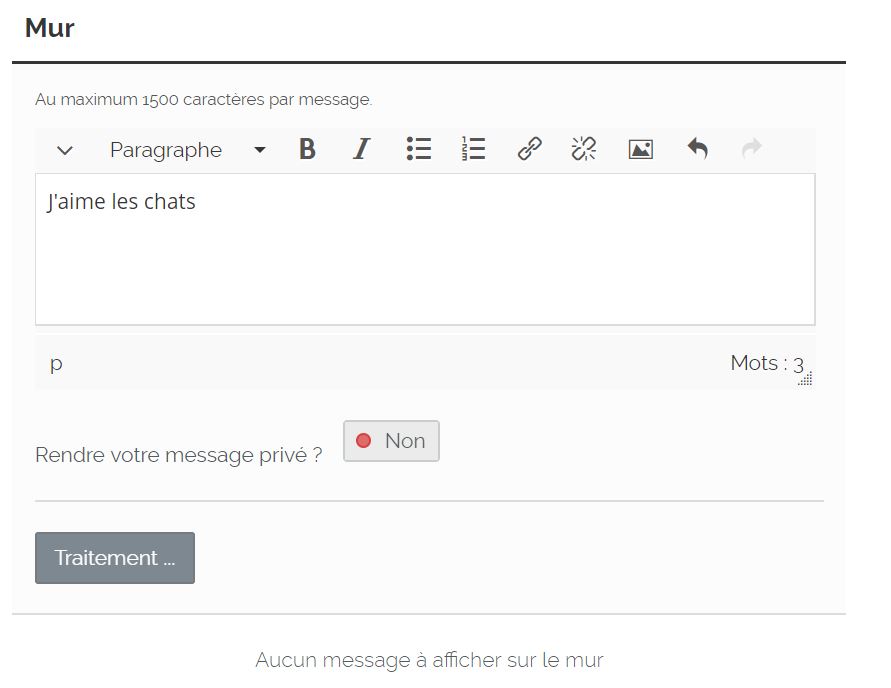Grab the editor resize handle corner
The image size is (891, 688).
point(806,379)
